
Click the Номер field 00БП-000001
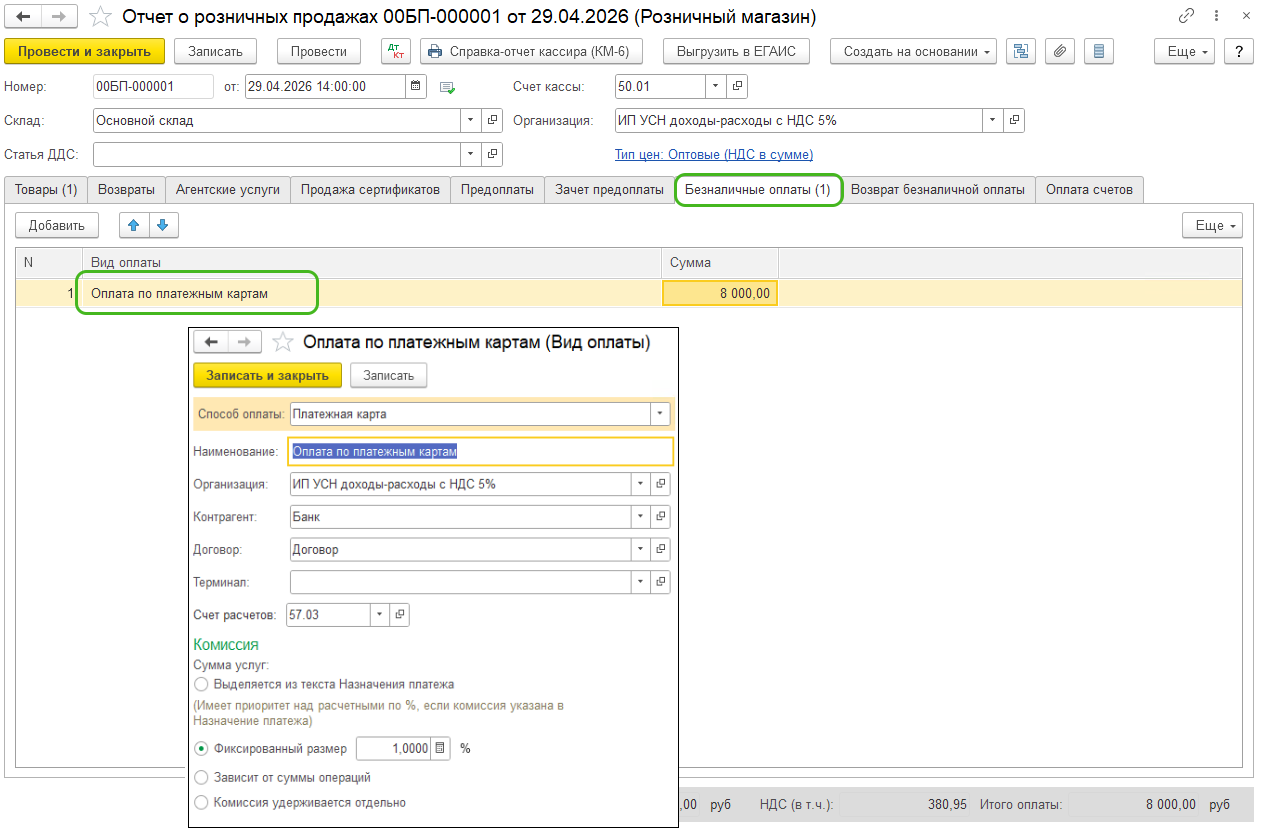(x=153, y=87)
